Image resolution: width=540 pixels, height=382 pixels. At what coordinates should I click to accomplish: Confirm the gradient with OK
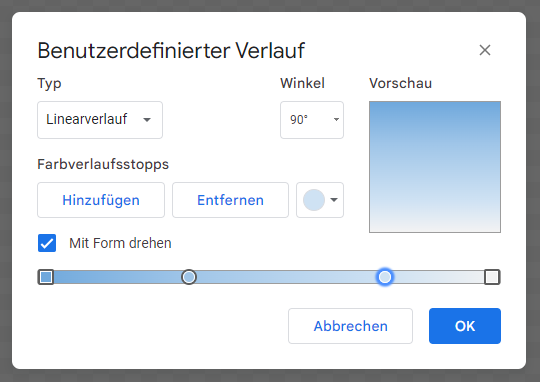click(465, 326)
